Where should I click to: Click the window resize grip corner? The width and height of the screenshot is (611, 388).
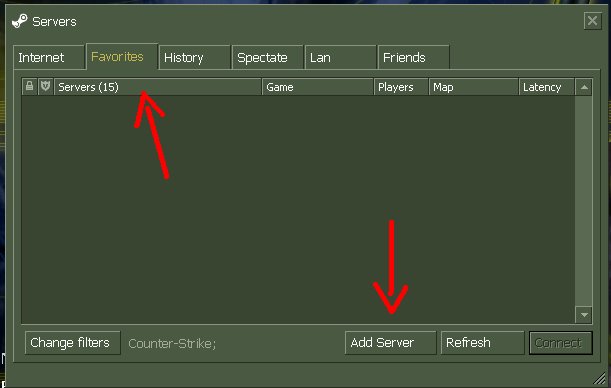(x=600, y=378)
